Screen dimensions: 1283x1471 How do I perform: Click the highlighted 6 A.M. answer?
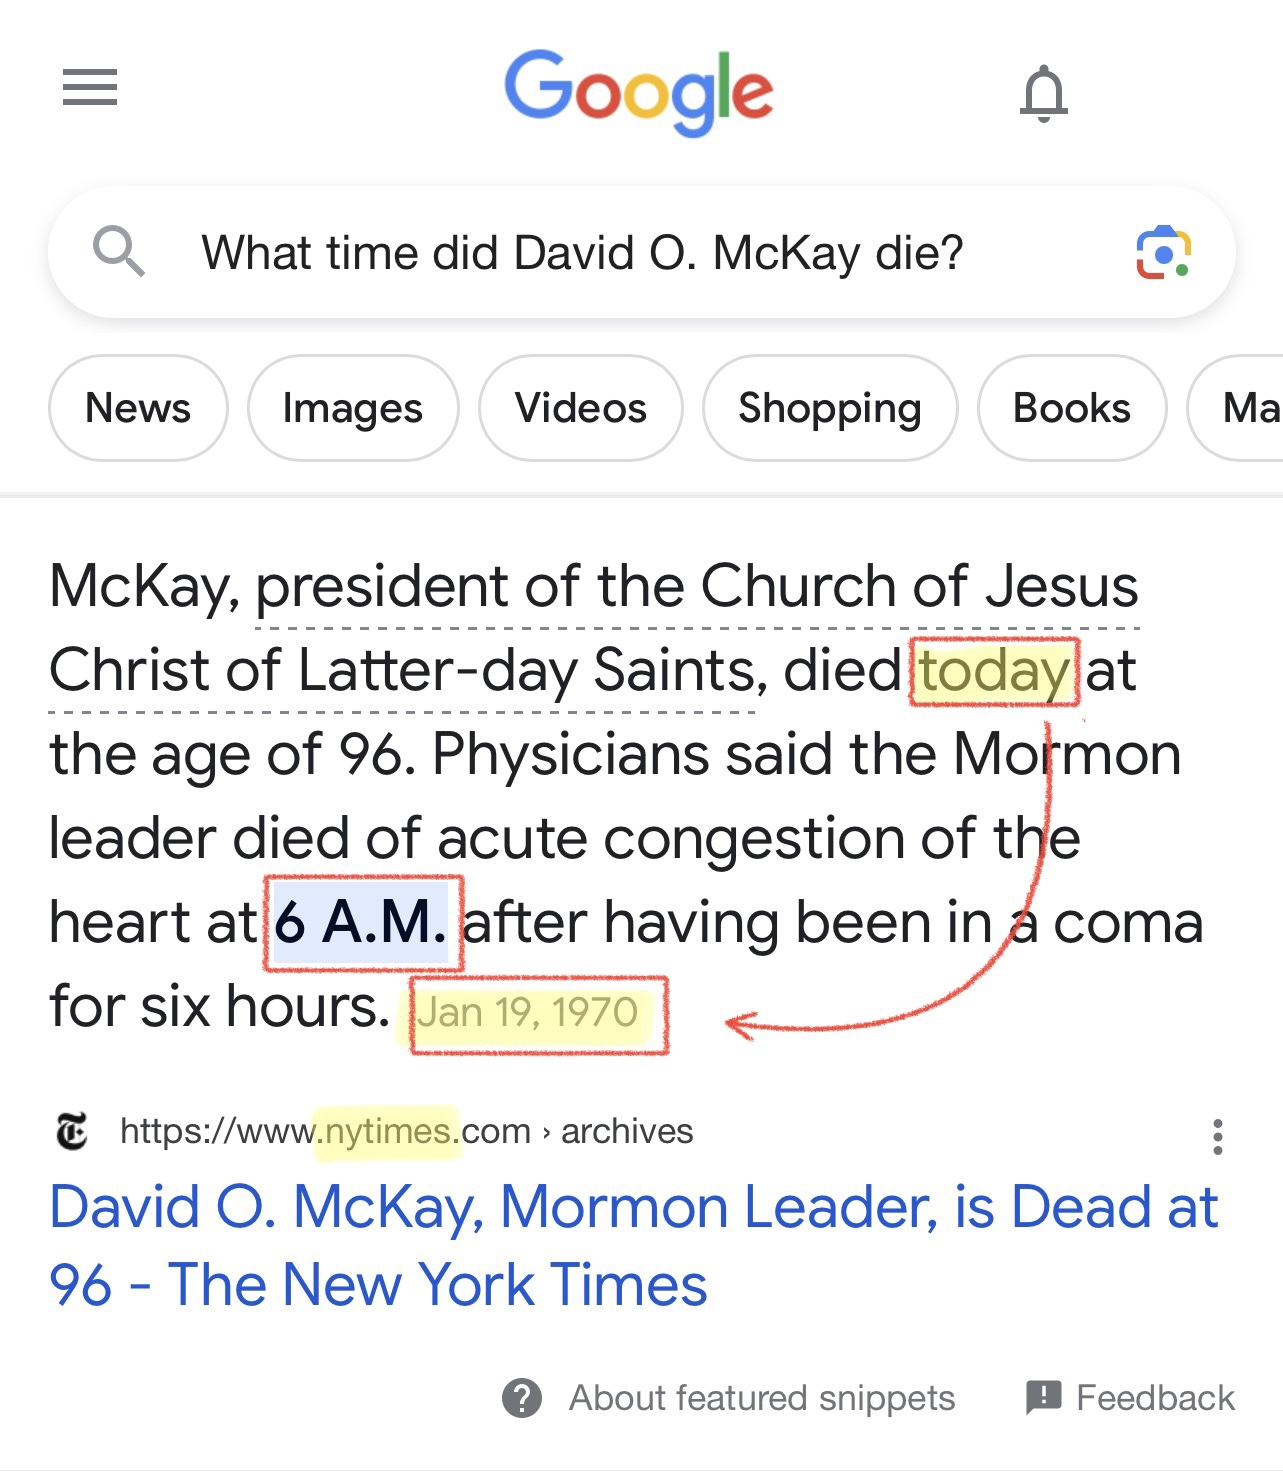361,922
